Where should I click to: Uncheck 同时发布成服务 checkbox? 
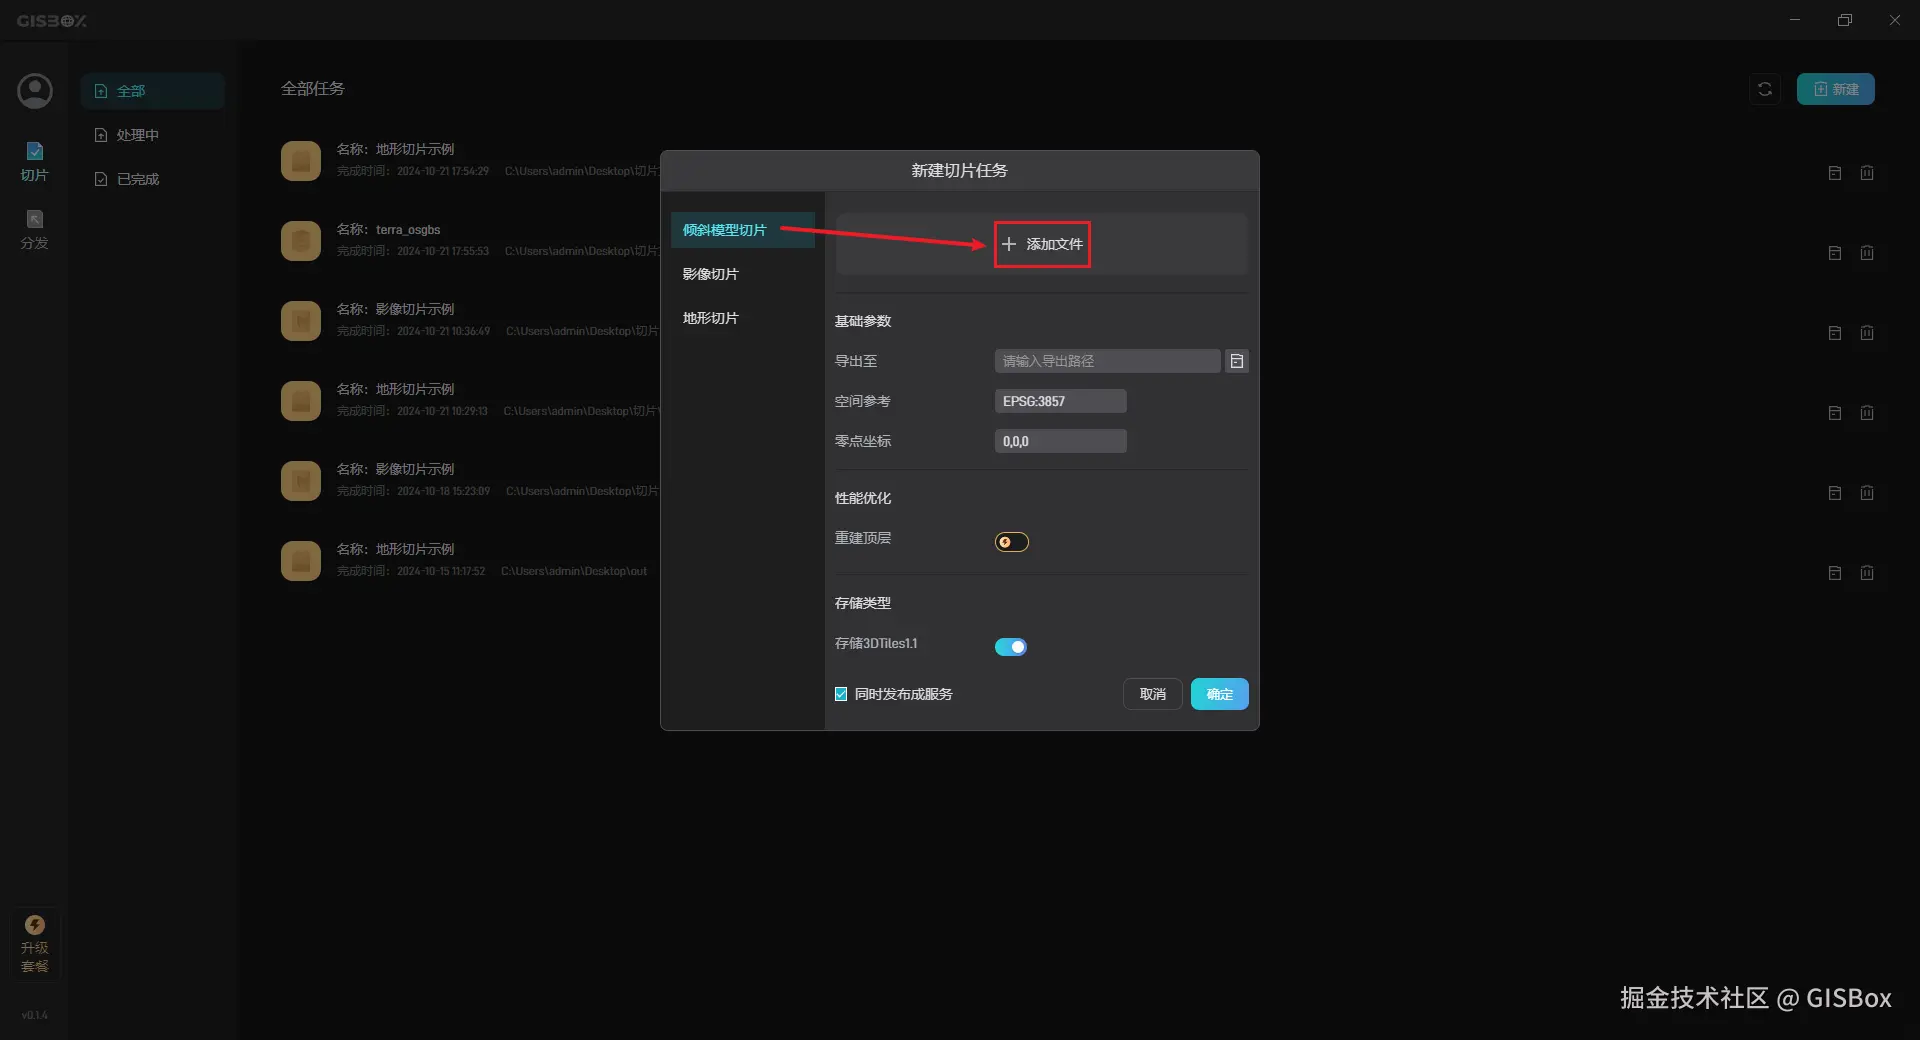coord(841,694)
